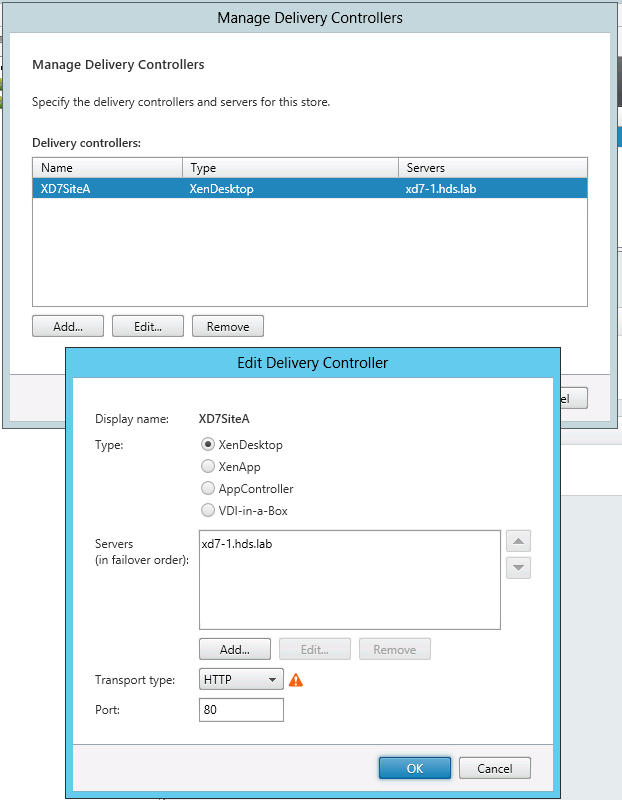
Task: Select xd7-1.hds.lab in the Servers failover list
Action: pyautogui.click(x=237, y=544)
